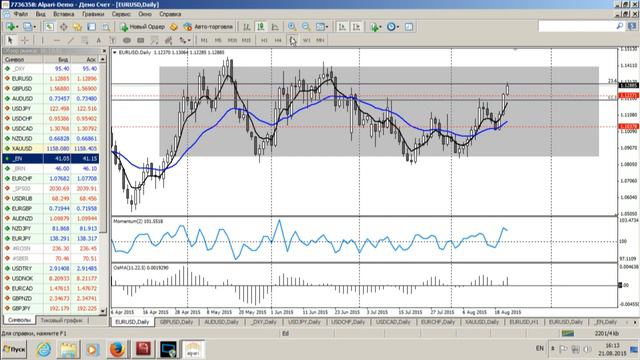Expand the Profiles dropdown arrow

34,27
